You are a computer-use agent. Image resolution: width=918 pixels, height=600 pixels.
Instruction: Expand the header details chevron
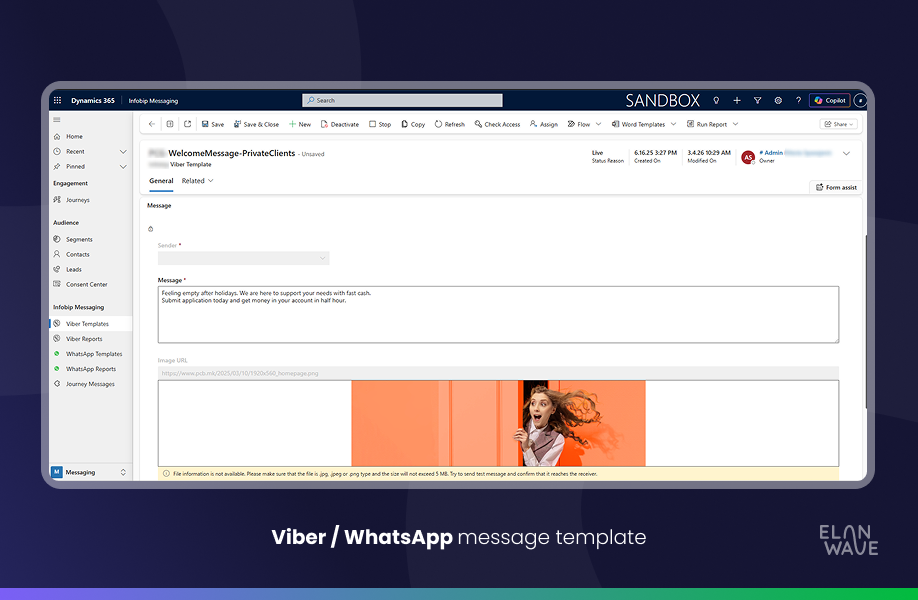pyautogui.click(x=846, y=153)
